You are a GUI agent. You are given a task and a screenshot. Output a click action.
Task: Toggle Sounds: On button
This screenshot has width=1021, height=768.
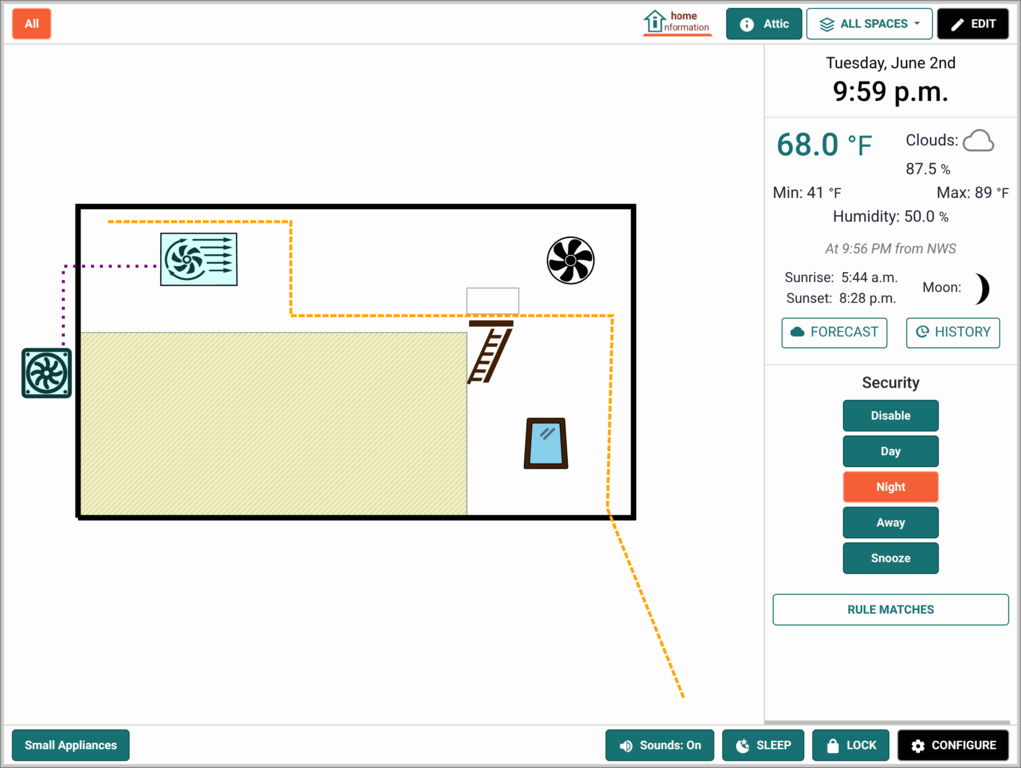(x=660, y=745)
